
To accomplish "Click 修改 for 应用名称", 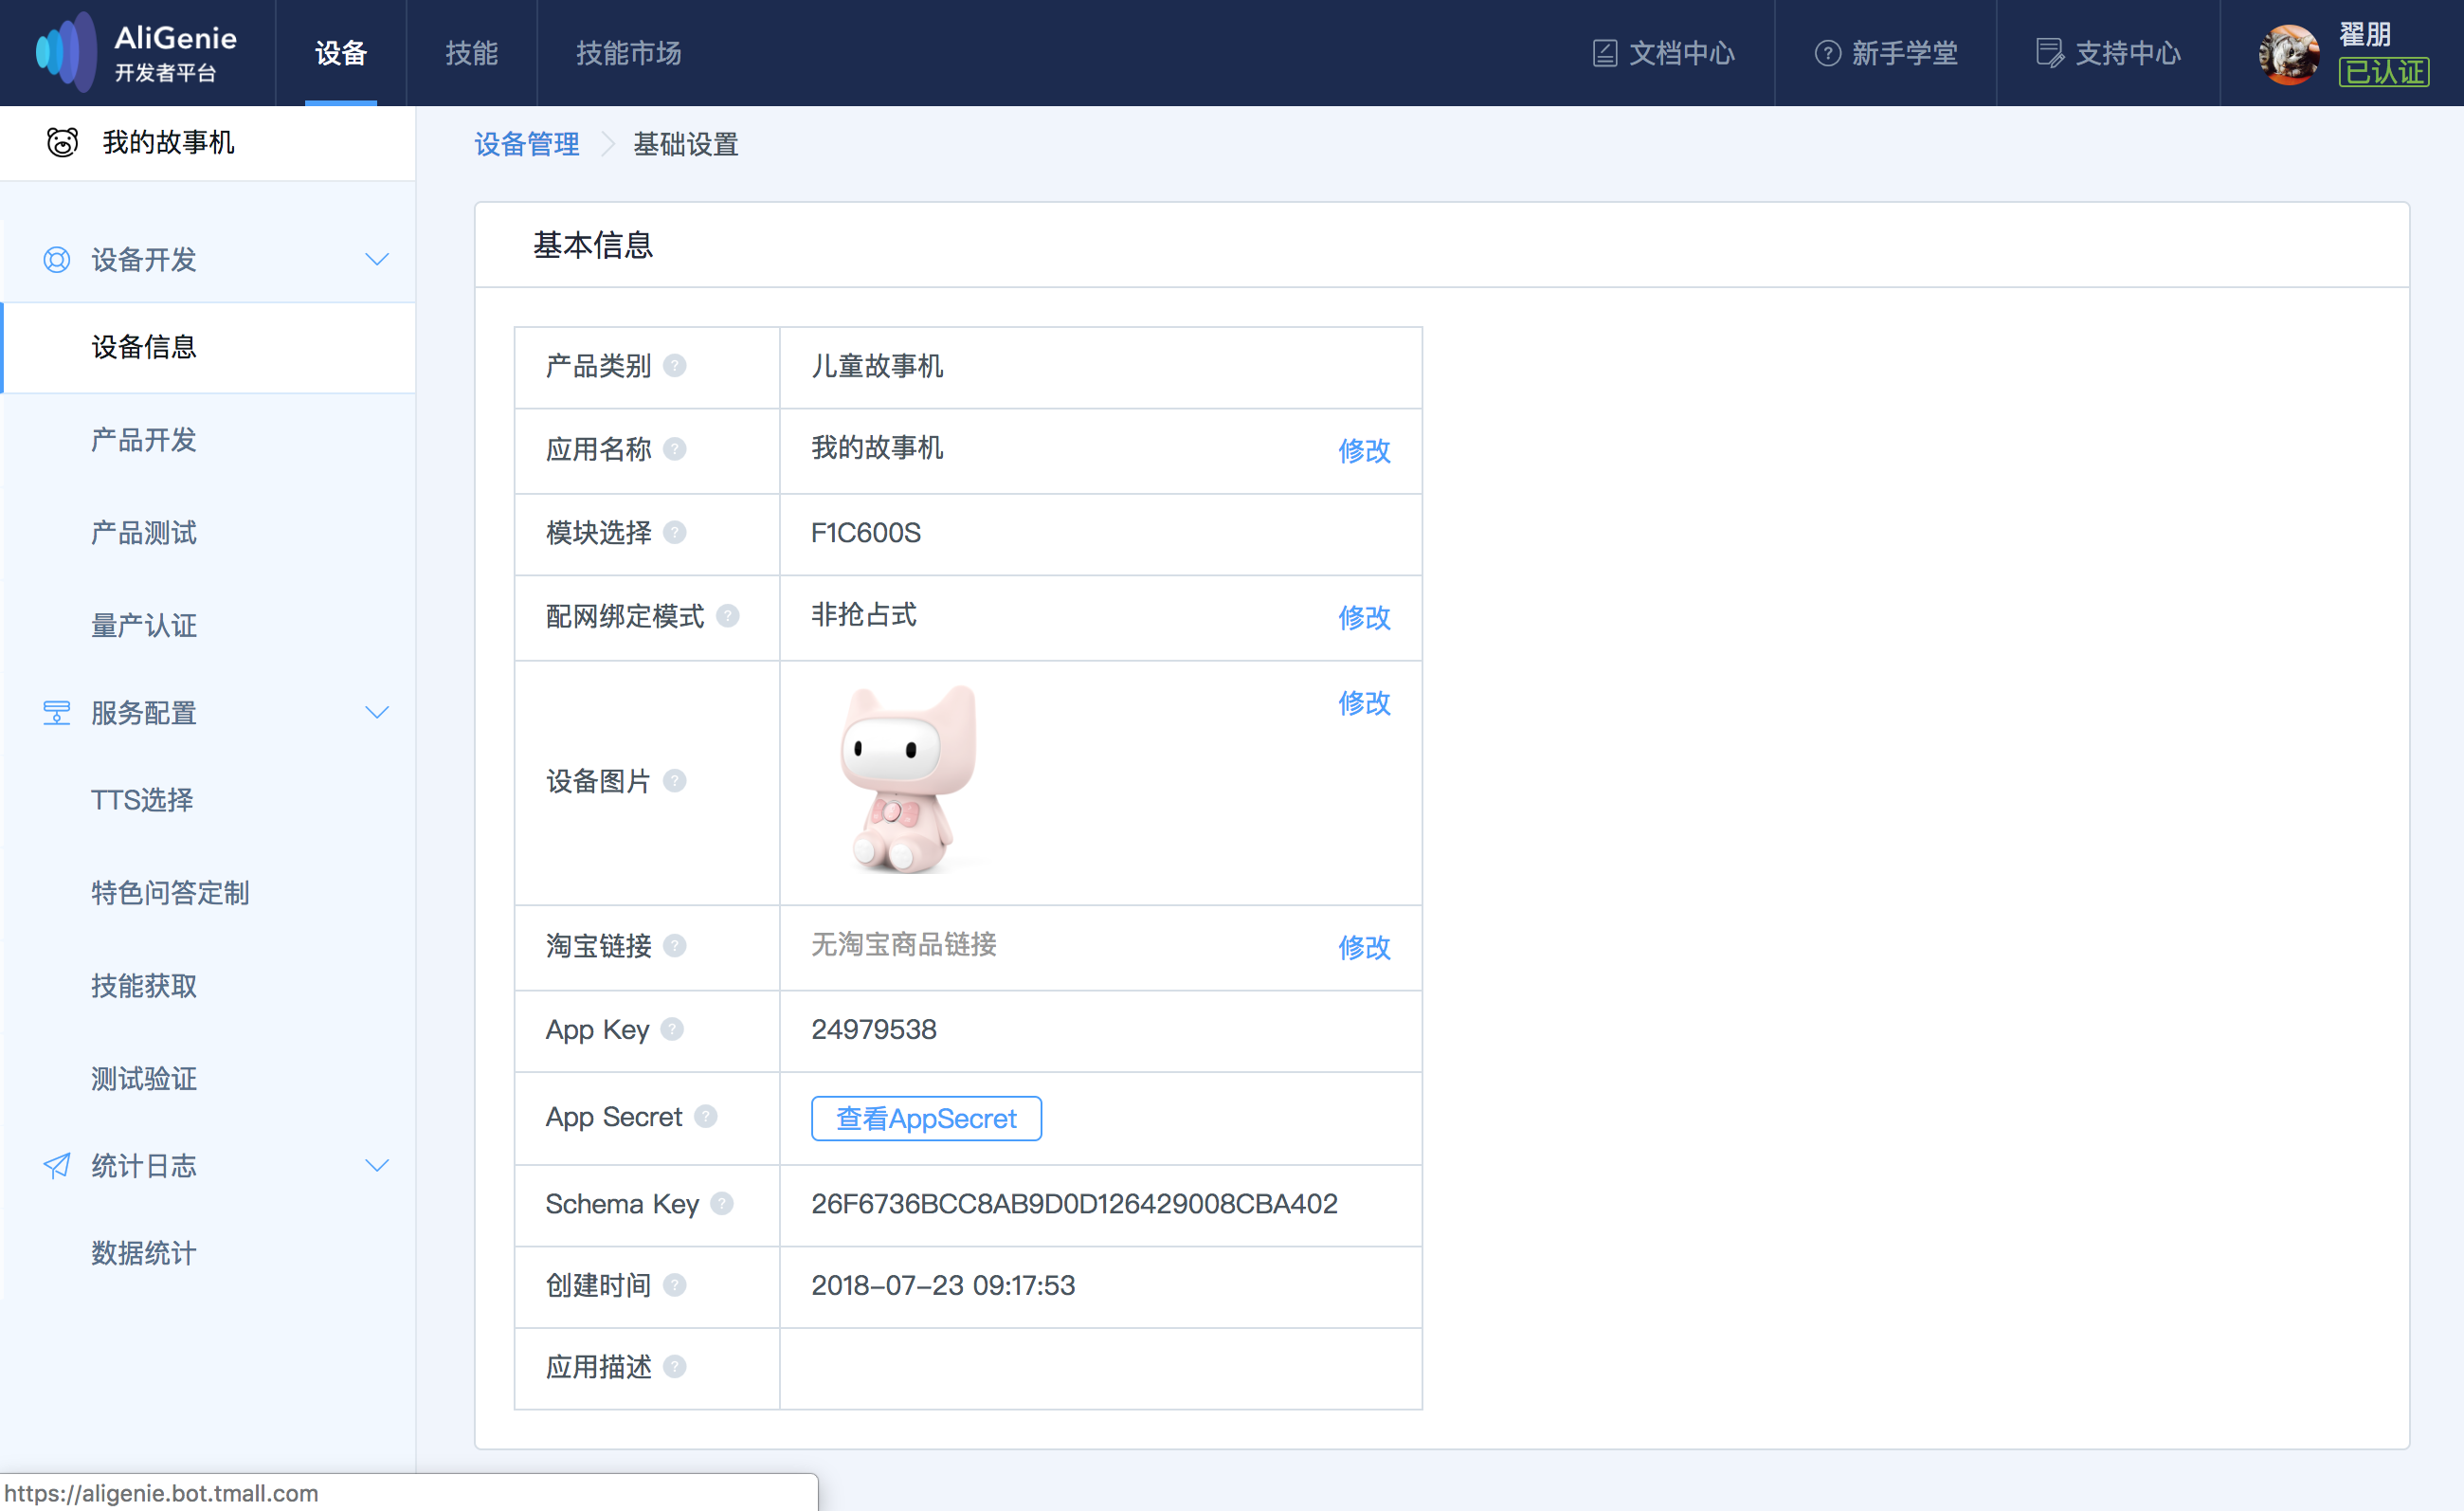I will click(1364, 450).
